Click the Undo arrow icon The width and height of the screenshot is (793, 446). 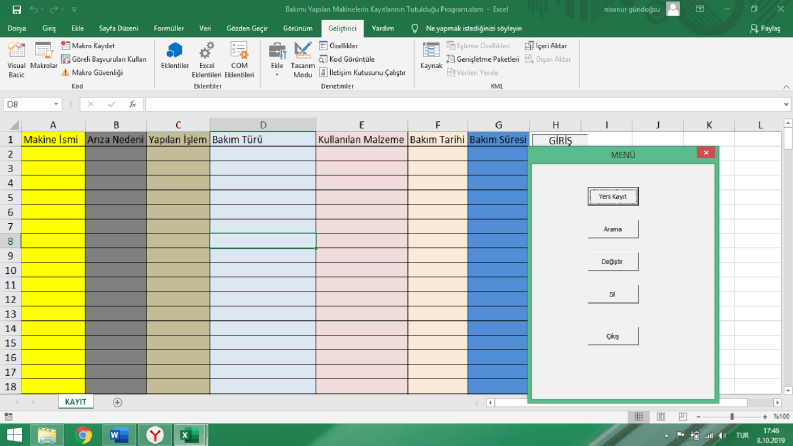pyautogui.click(x=33, y=9)
